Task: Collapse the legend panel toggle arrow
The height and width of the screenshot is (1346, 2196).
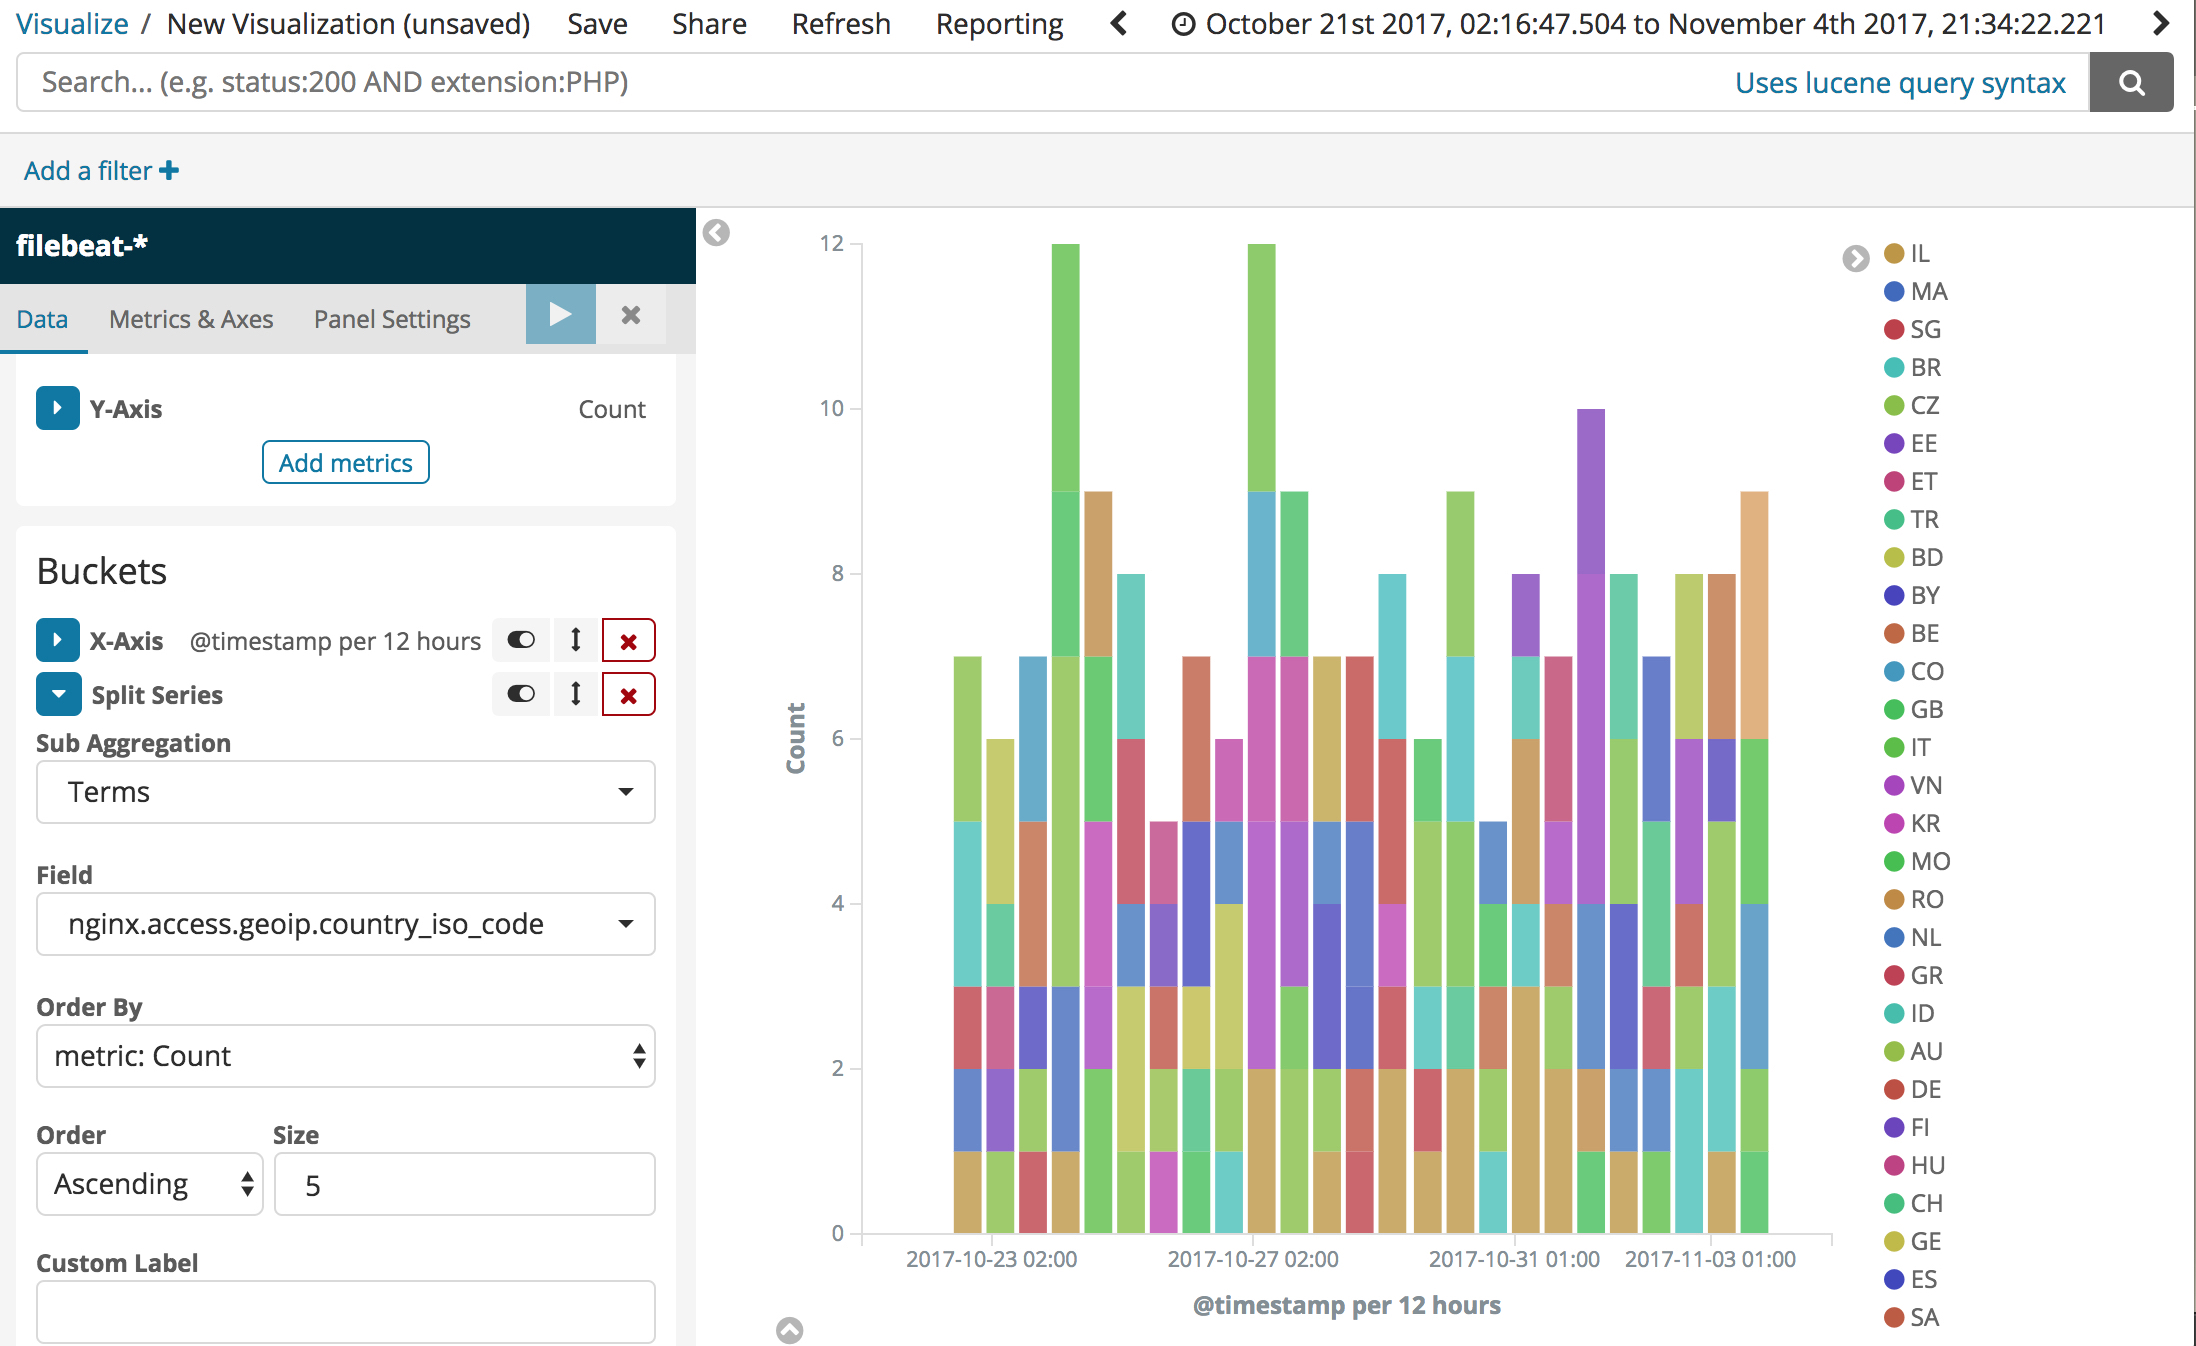Action: click(1855, 259)
